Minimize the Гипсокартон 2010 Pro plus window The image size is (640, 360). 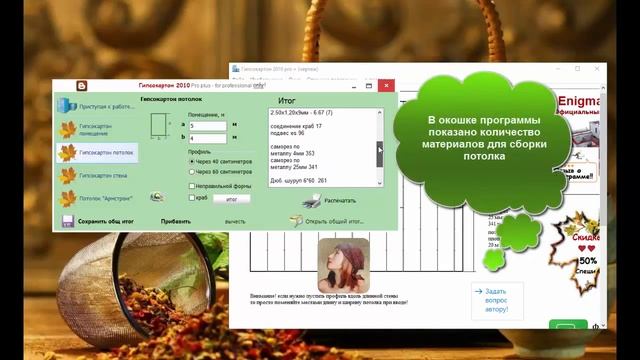(354, 86)
